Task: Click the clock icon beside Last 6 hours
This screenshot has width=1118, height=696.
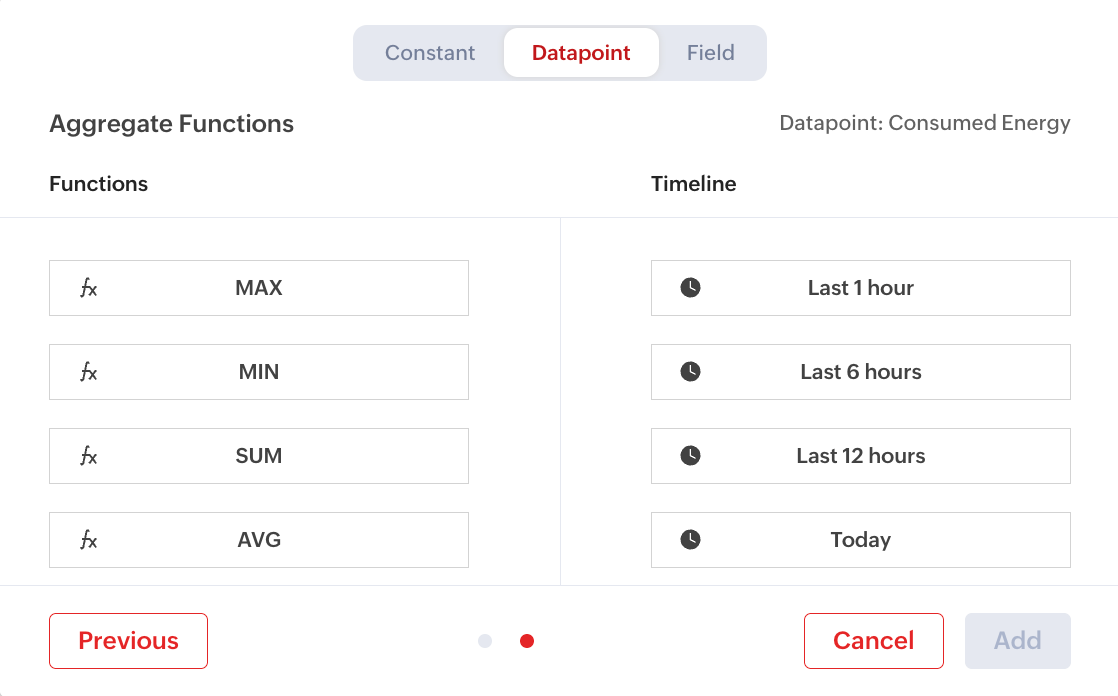Action: pos(690,372)
